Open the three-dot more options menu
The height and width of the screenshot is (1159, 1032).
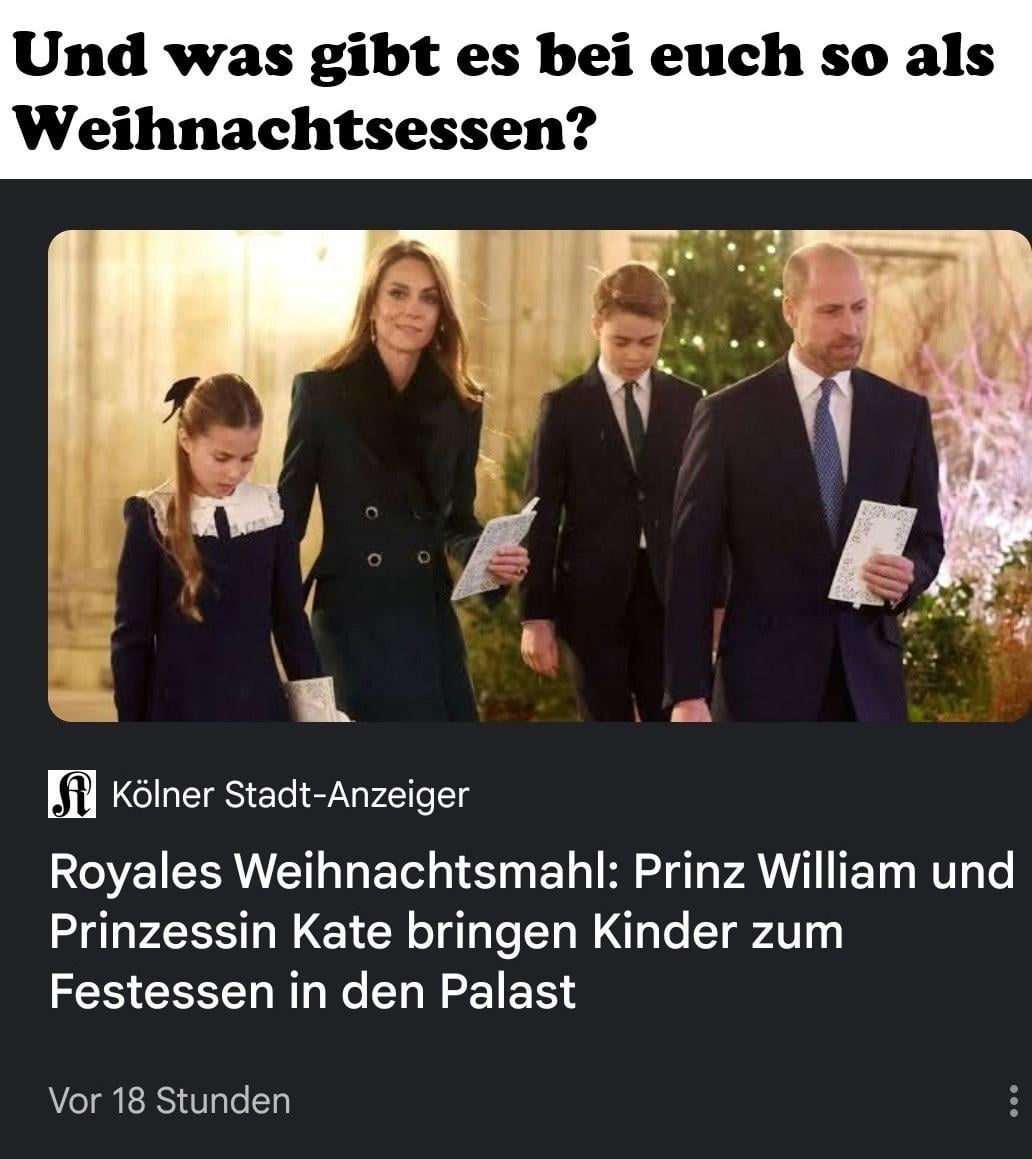(x=1013, y=1101)
